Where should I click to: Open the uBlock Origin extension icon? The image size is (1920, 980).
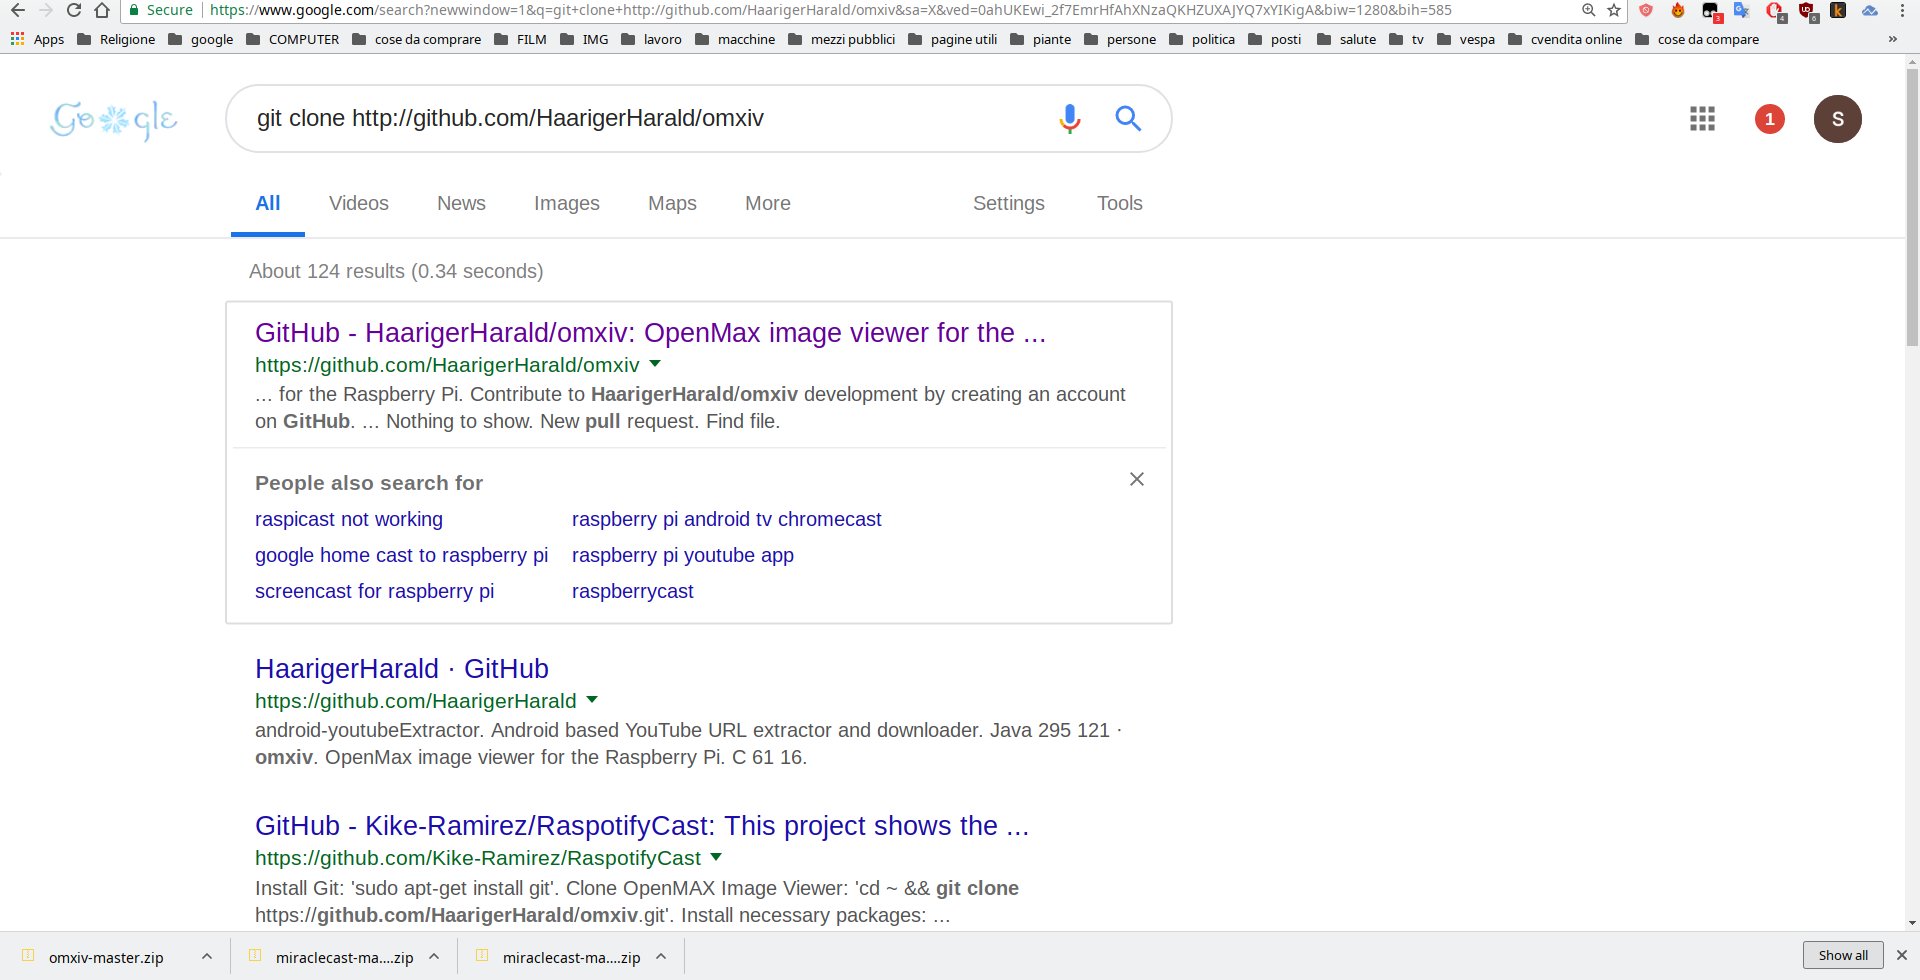click(1806, 10)
